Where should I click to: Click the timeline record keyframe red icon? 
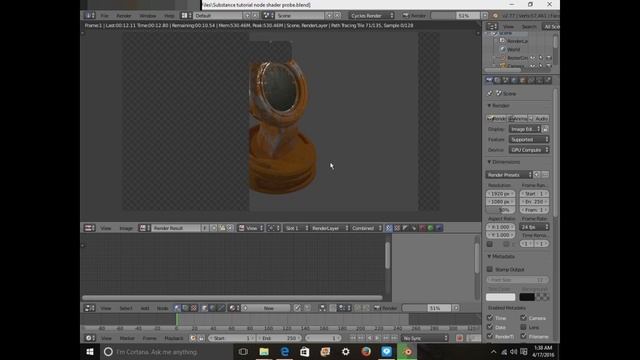click(459, 338)
